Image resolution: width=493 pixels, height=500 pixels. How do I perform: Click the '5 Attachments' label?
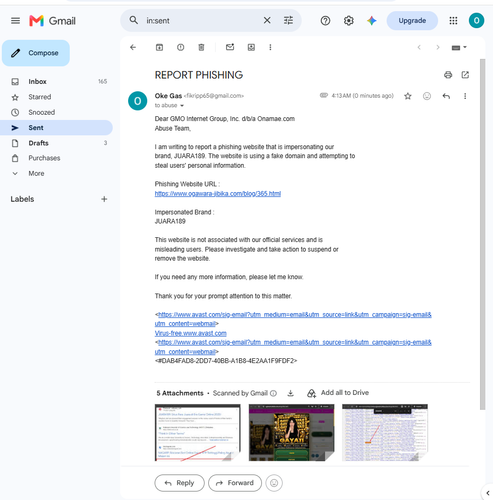180,393
